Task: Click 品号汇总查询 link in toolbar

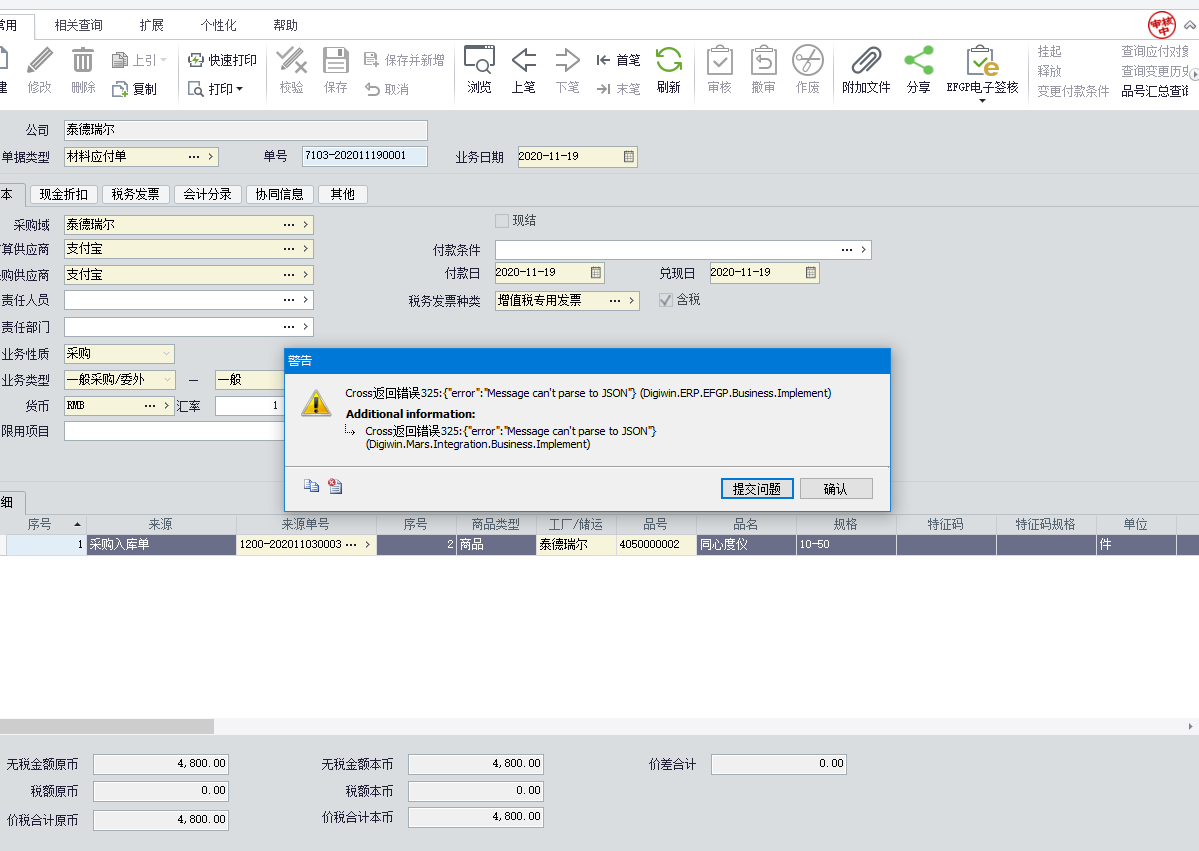Action: (x=1155, y=91)
